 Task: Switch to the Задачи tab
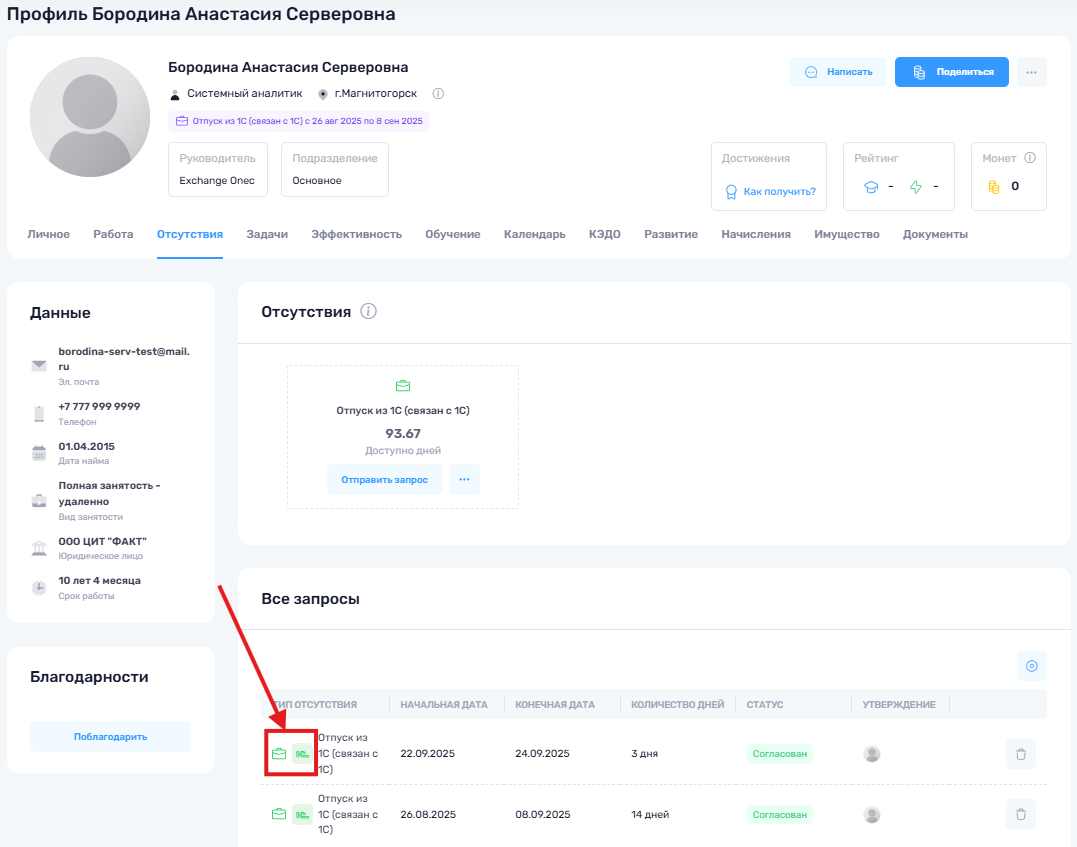click(267, 234)
